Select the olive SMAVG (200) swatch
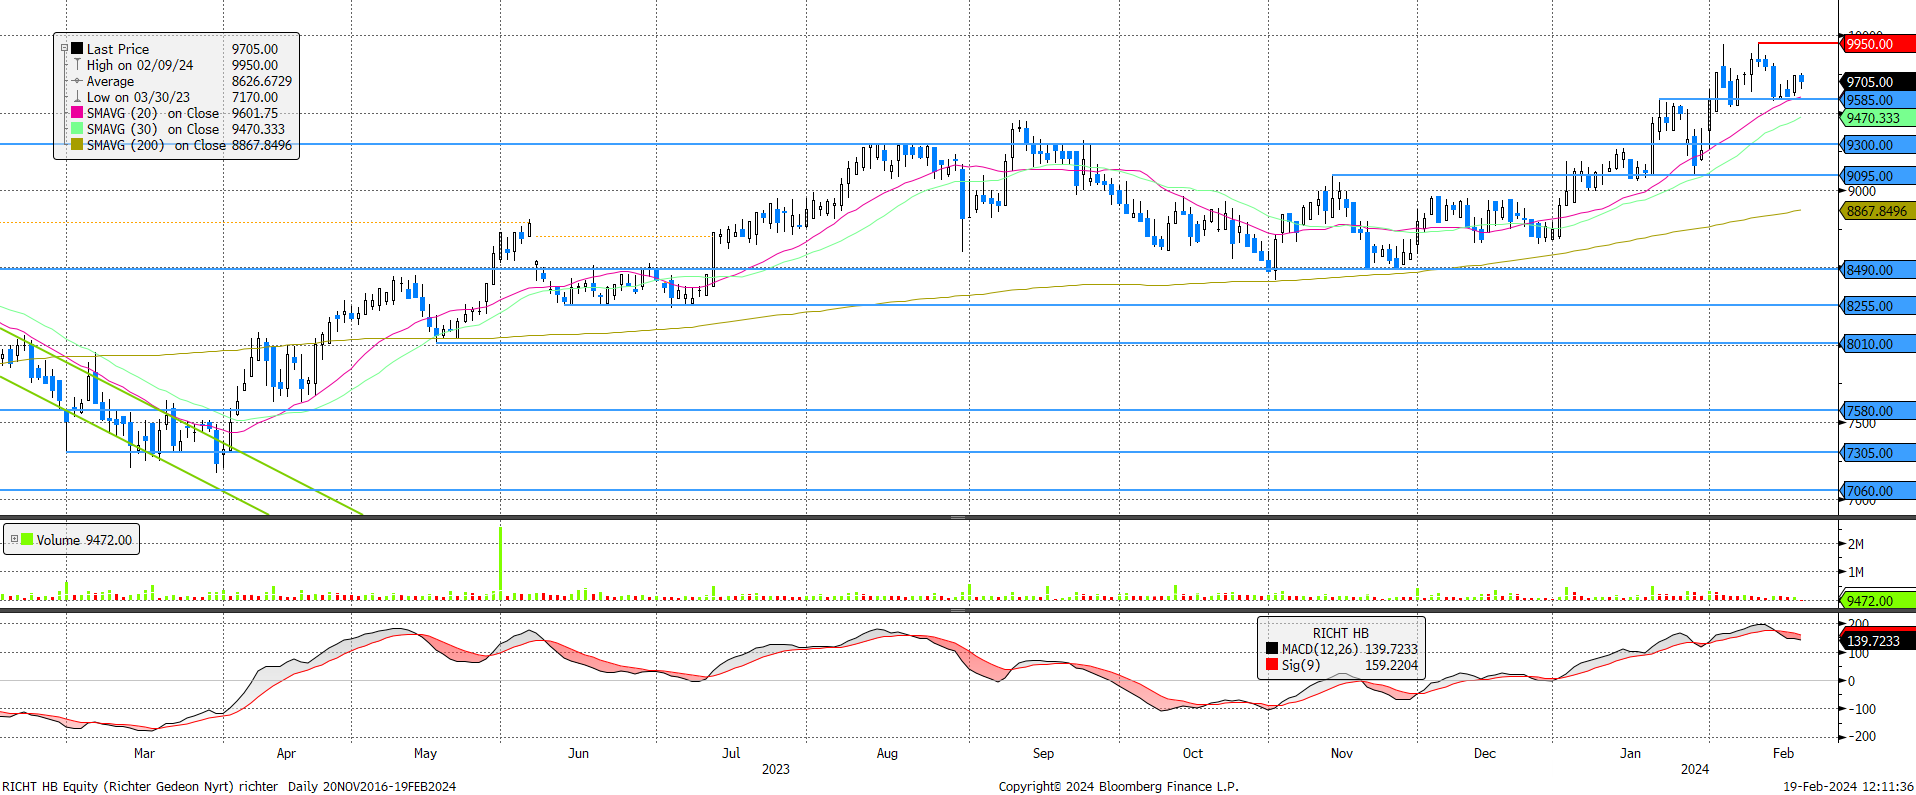This screenshot has width=1916, height=795. (x=77, y=144)
